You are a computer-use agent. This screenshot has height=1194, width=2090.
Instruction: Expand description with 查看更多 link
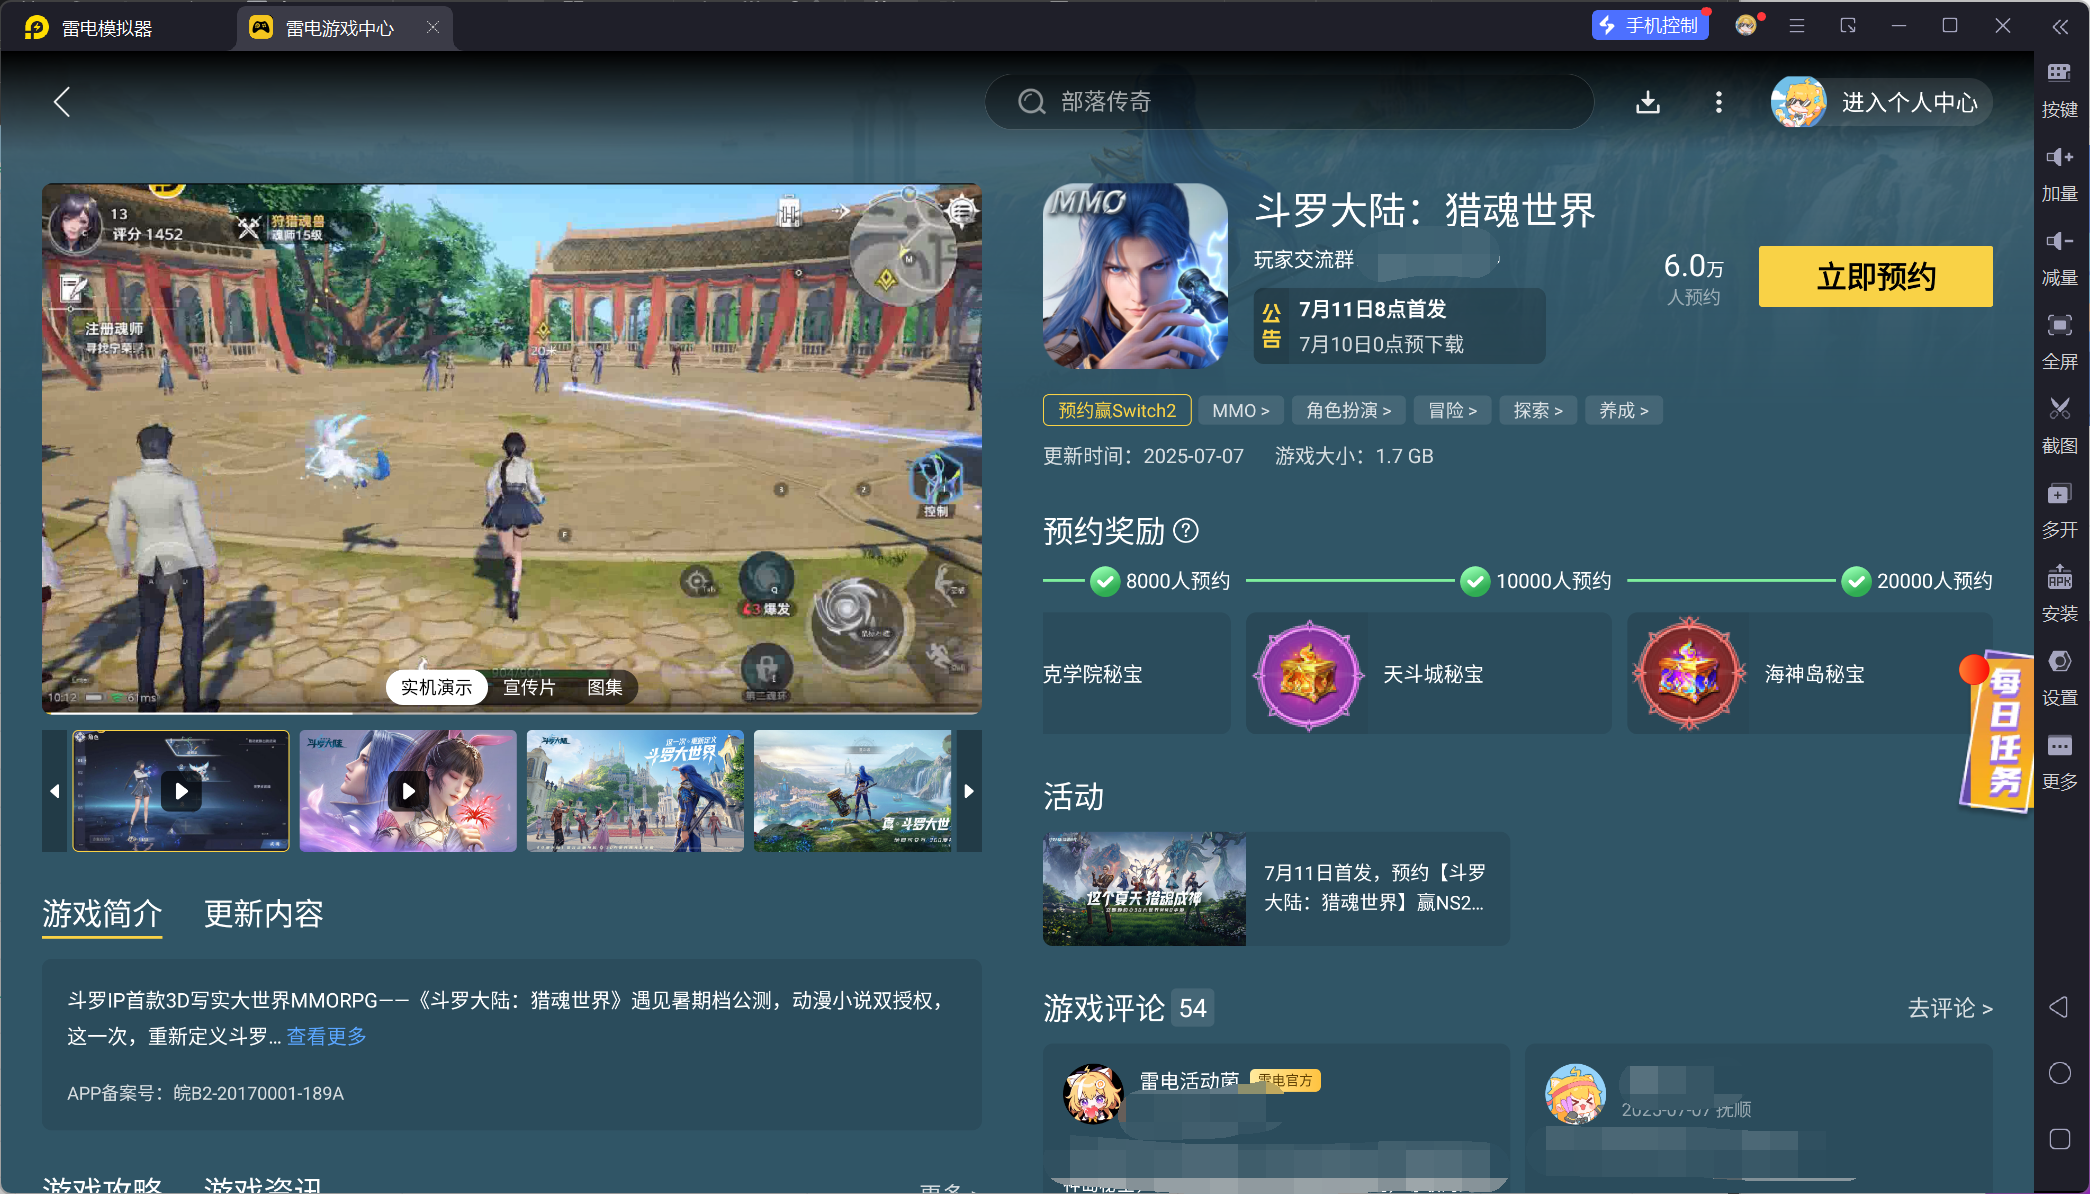point(326,1036)
